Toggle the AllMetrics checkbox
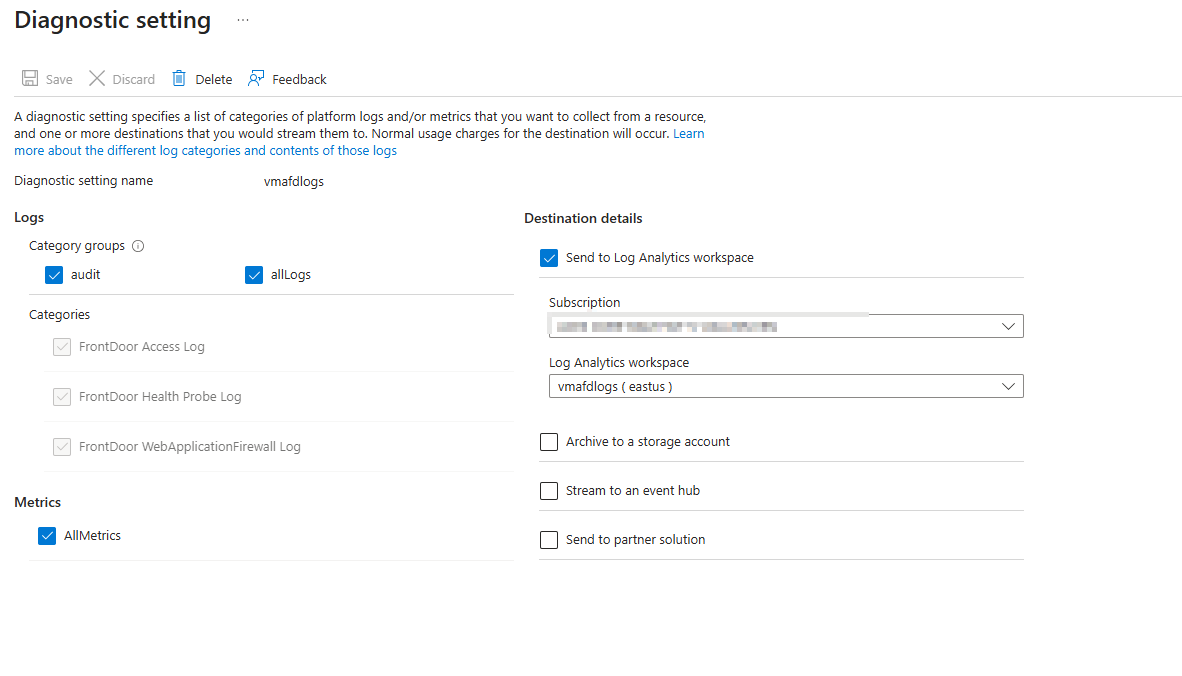Viewport: 1182px width, 676px height. [x=47, y=536]
